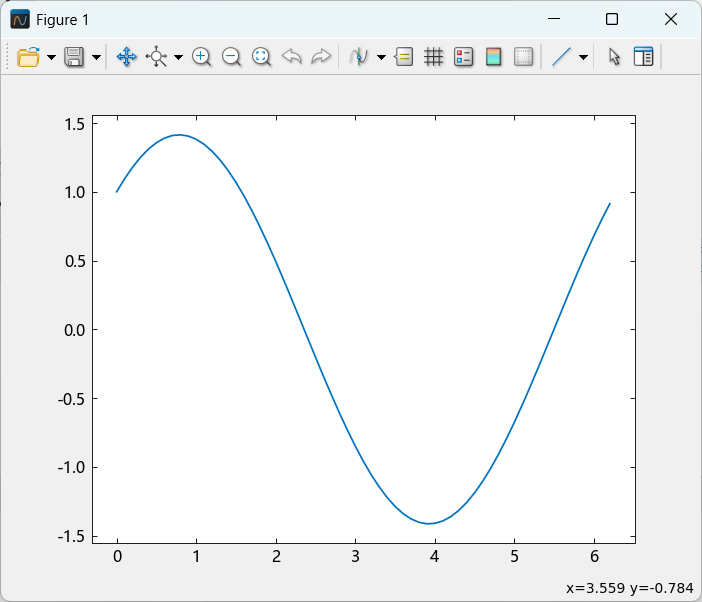This screenshot has height=602, width=702.
Task: Toggle the legend icon
Action: [x=463, y=57]
